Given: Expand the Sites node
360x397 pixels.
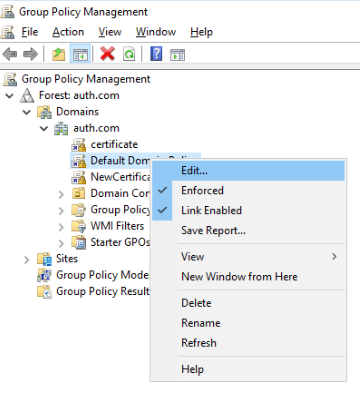Looking at the screenshot, I should 27,260.
